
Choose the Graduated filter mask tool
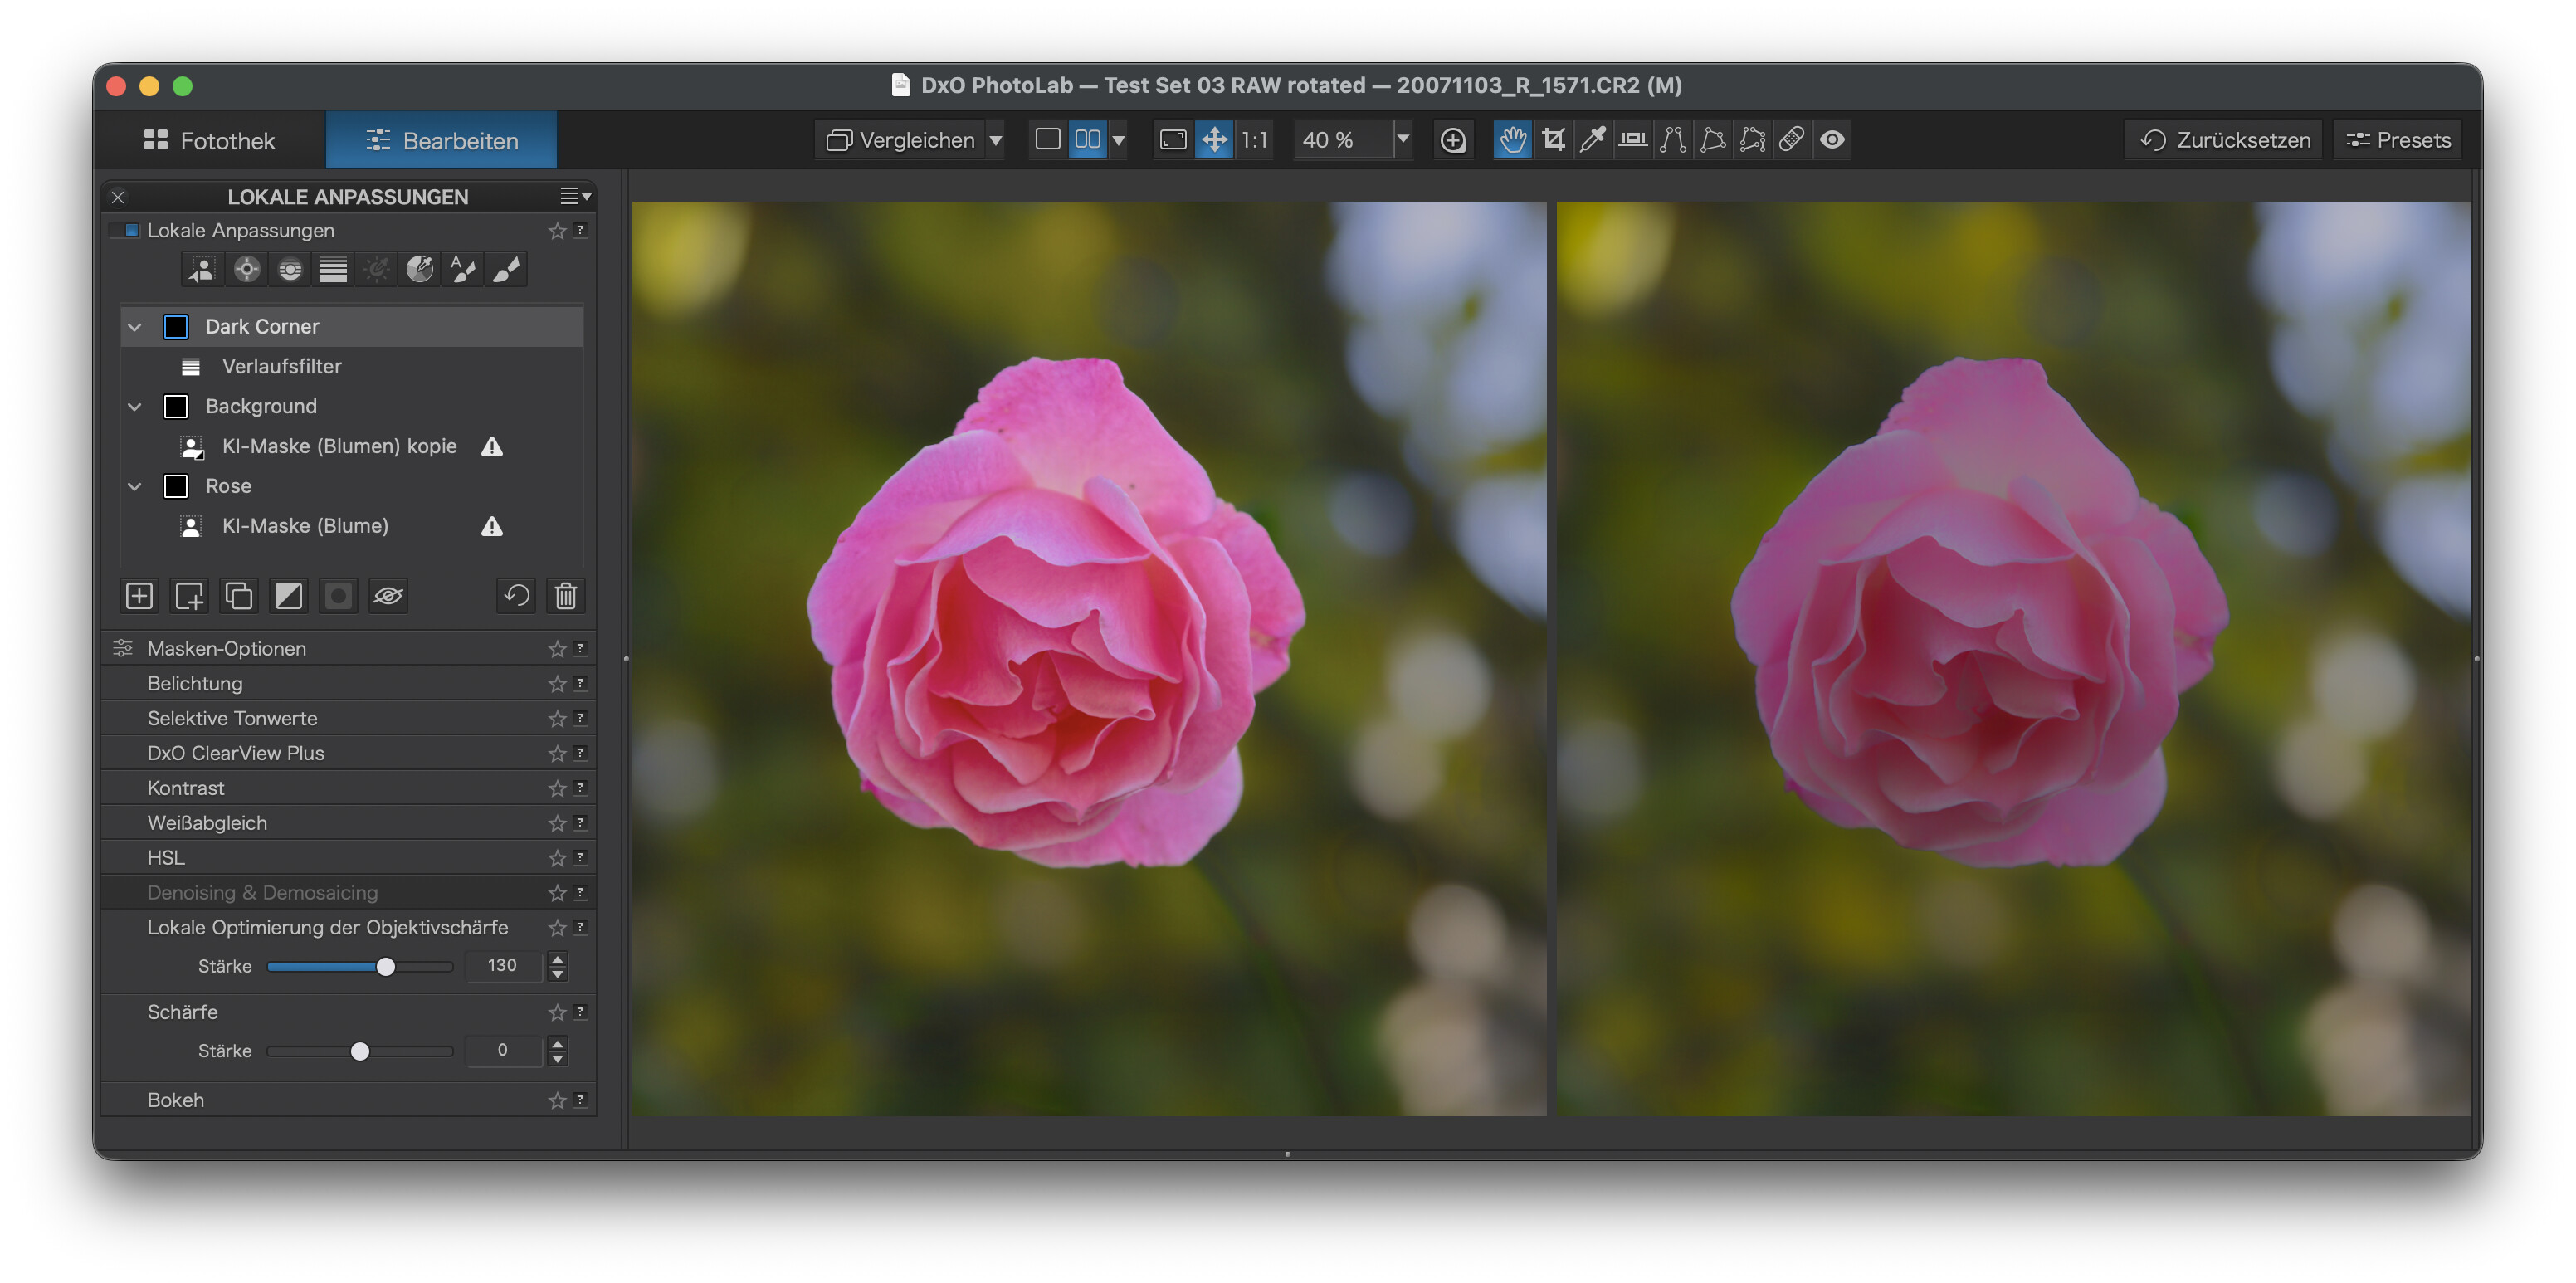pyautogui.click(x=333, y=269)
